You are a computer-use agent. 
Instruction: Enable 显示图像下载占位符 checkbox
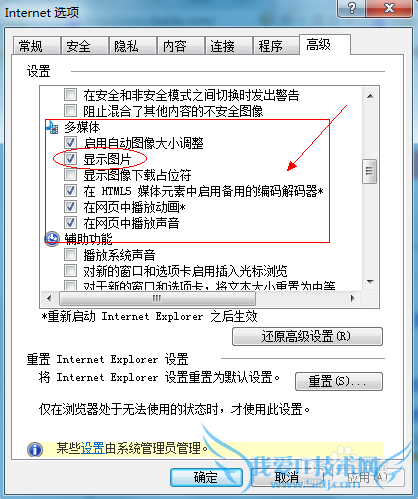point(70,174)
